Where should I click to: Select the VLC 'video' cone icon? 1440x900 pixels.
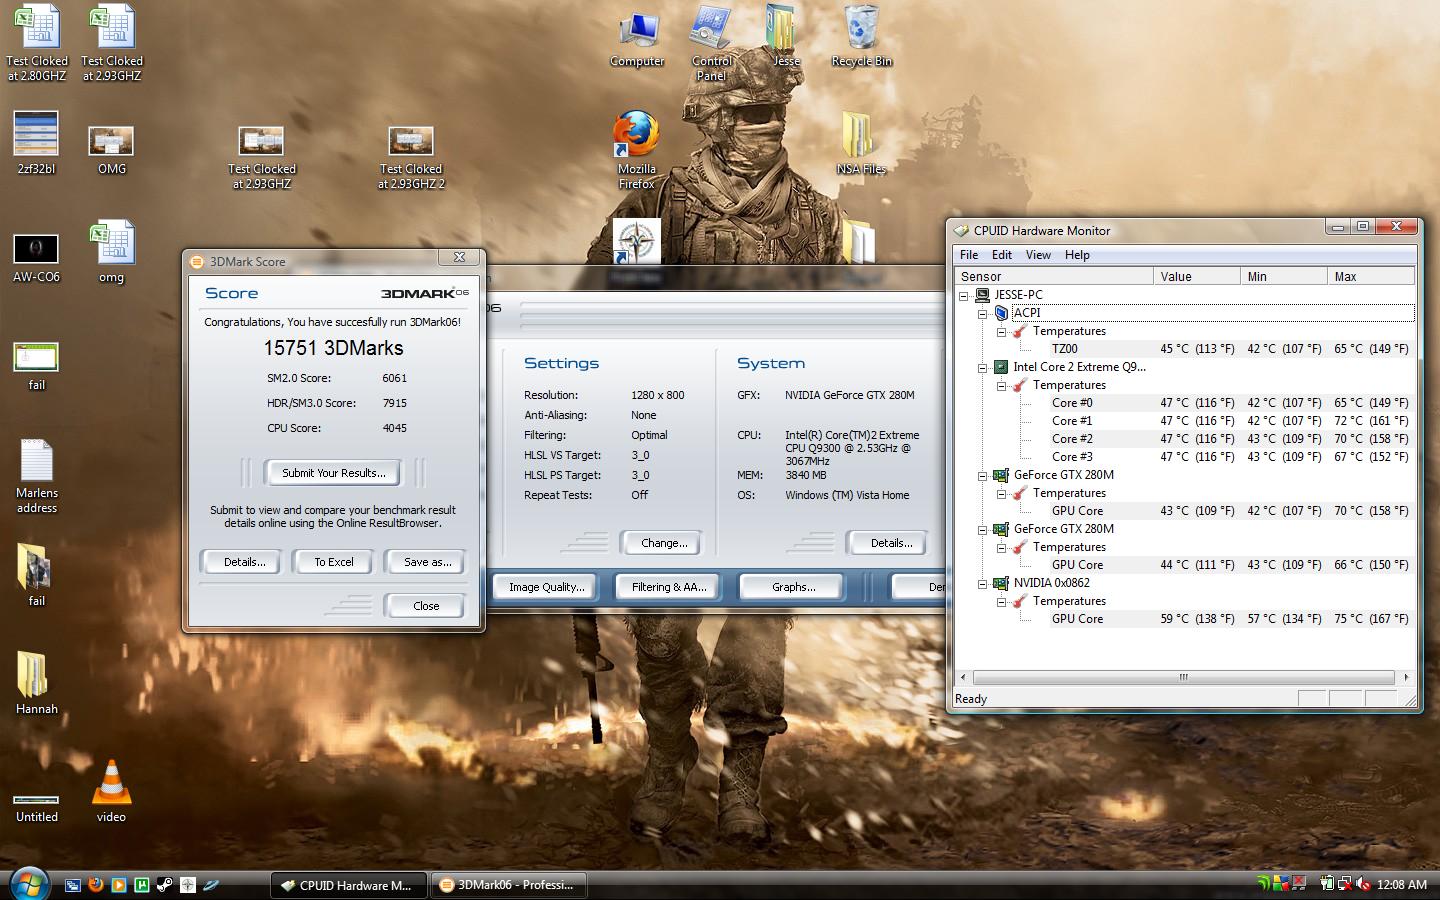pyautogui.click(x=111, y=791)
